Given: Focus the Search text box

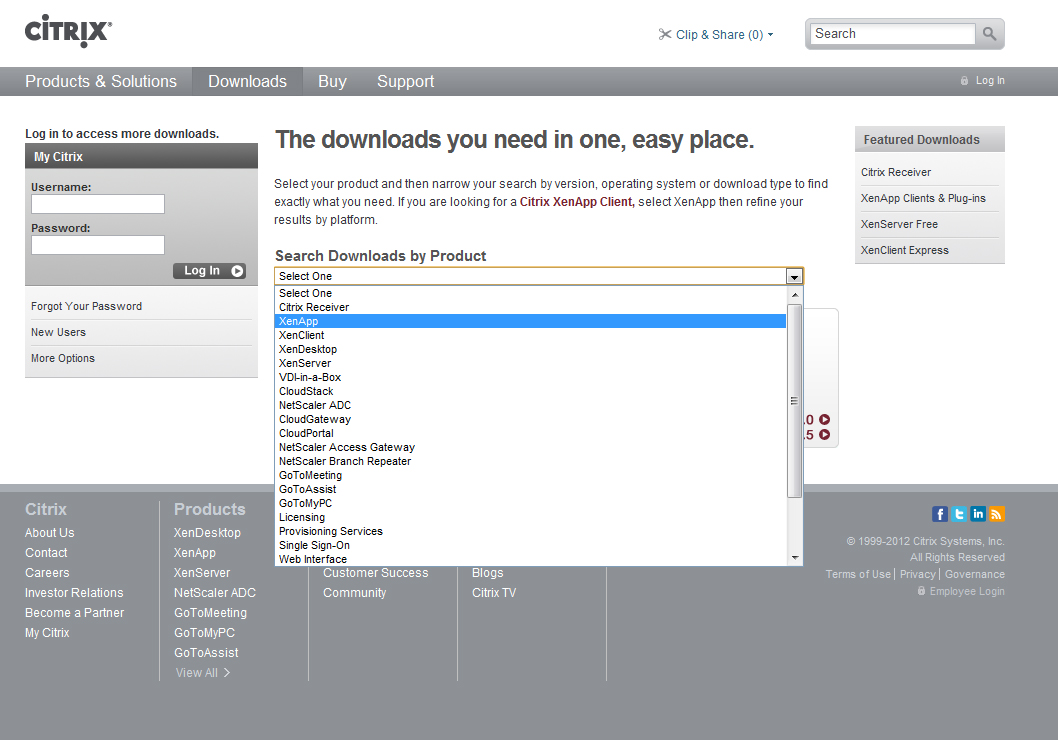Looking at the screenshot, I should point(893,34).
